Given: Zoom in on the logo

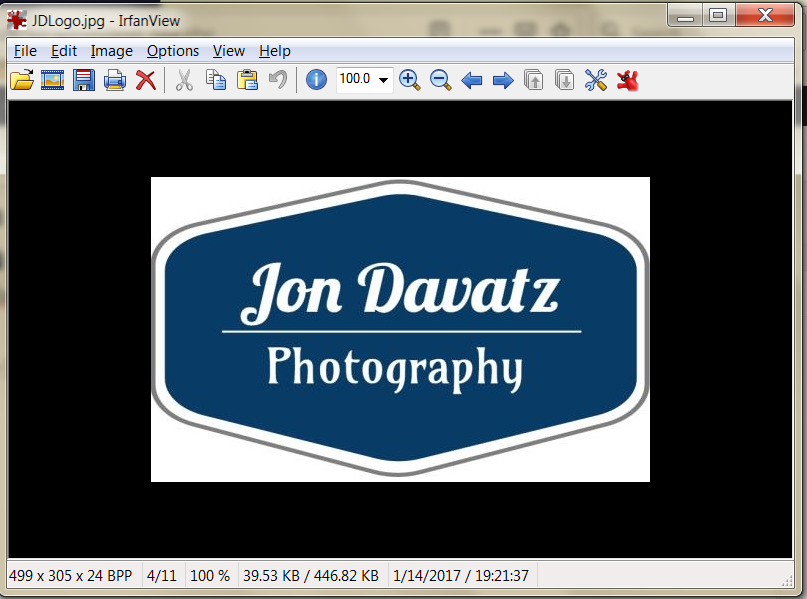Looking at the screenshot, I should coord(409,80).
